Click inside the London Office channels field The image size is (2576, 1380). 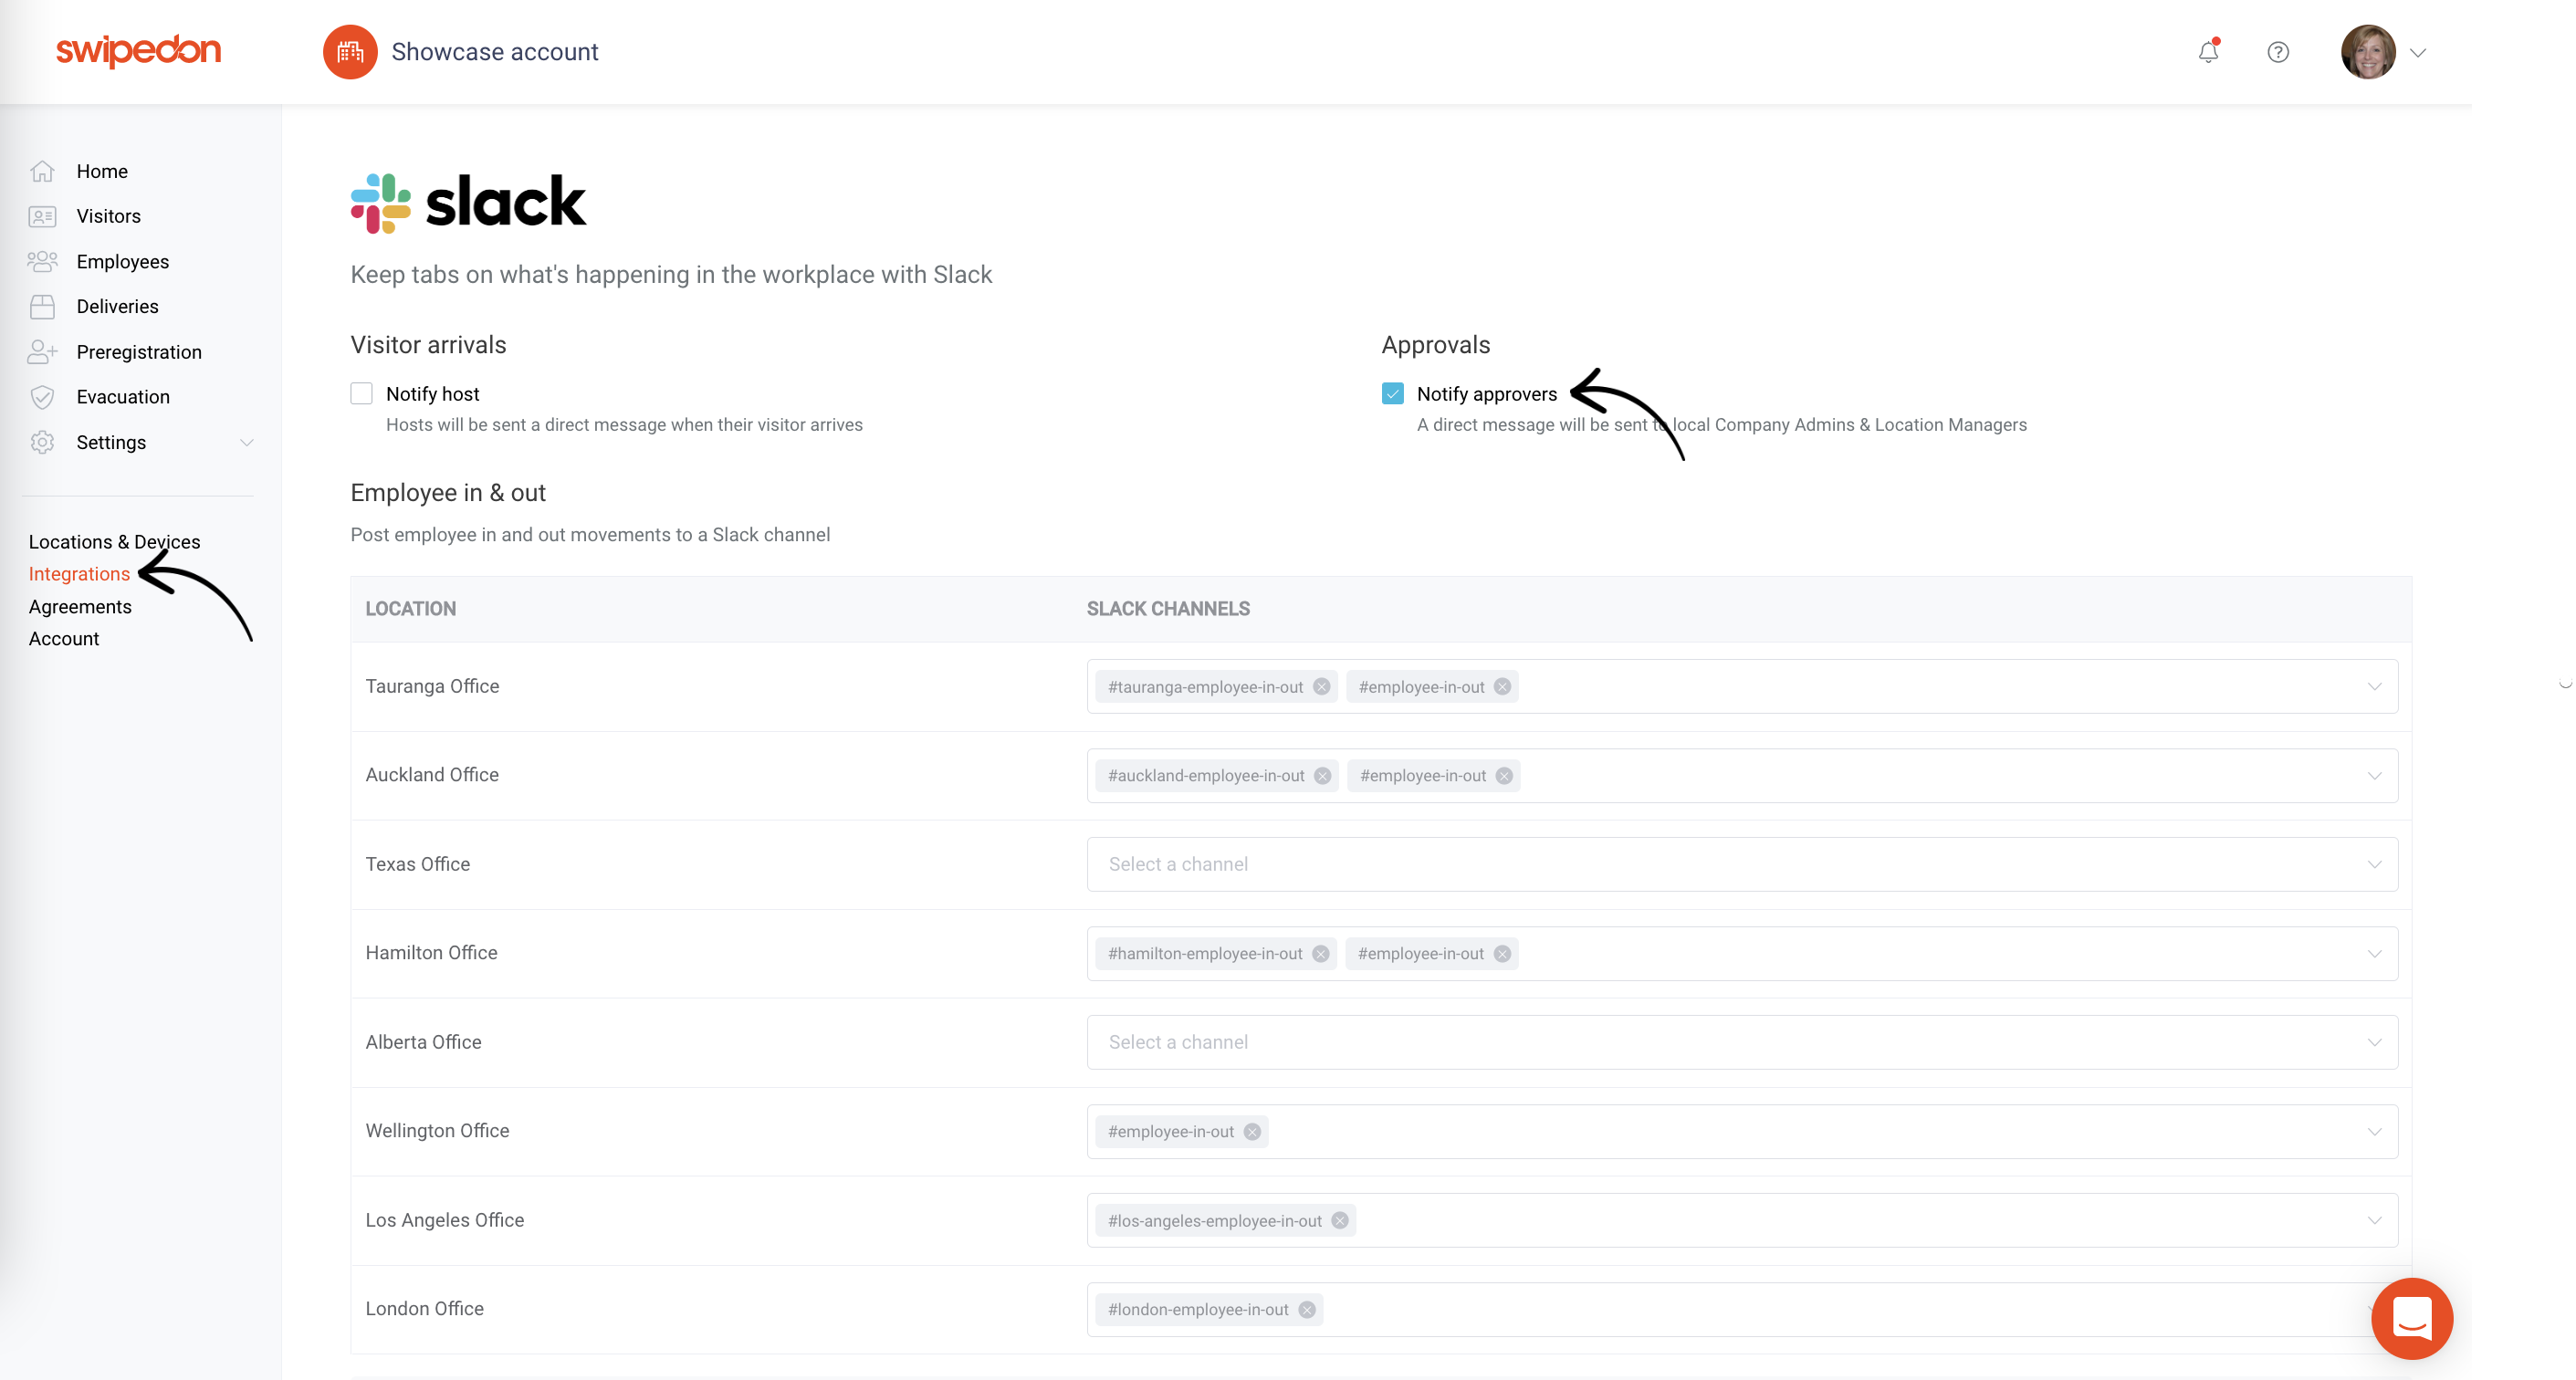[1742, 1309]
